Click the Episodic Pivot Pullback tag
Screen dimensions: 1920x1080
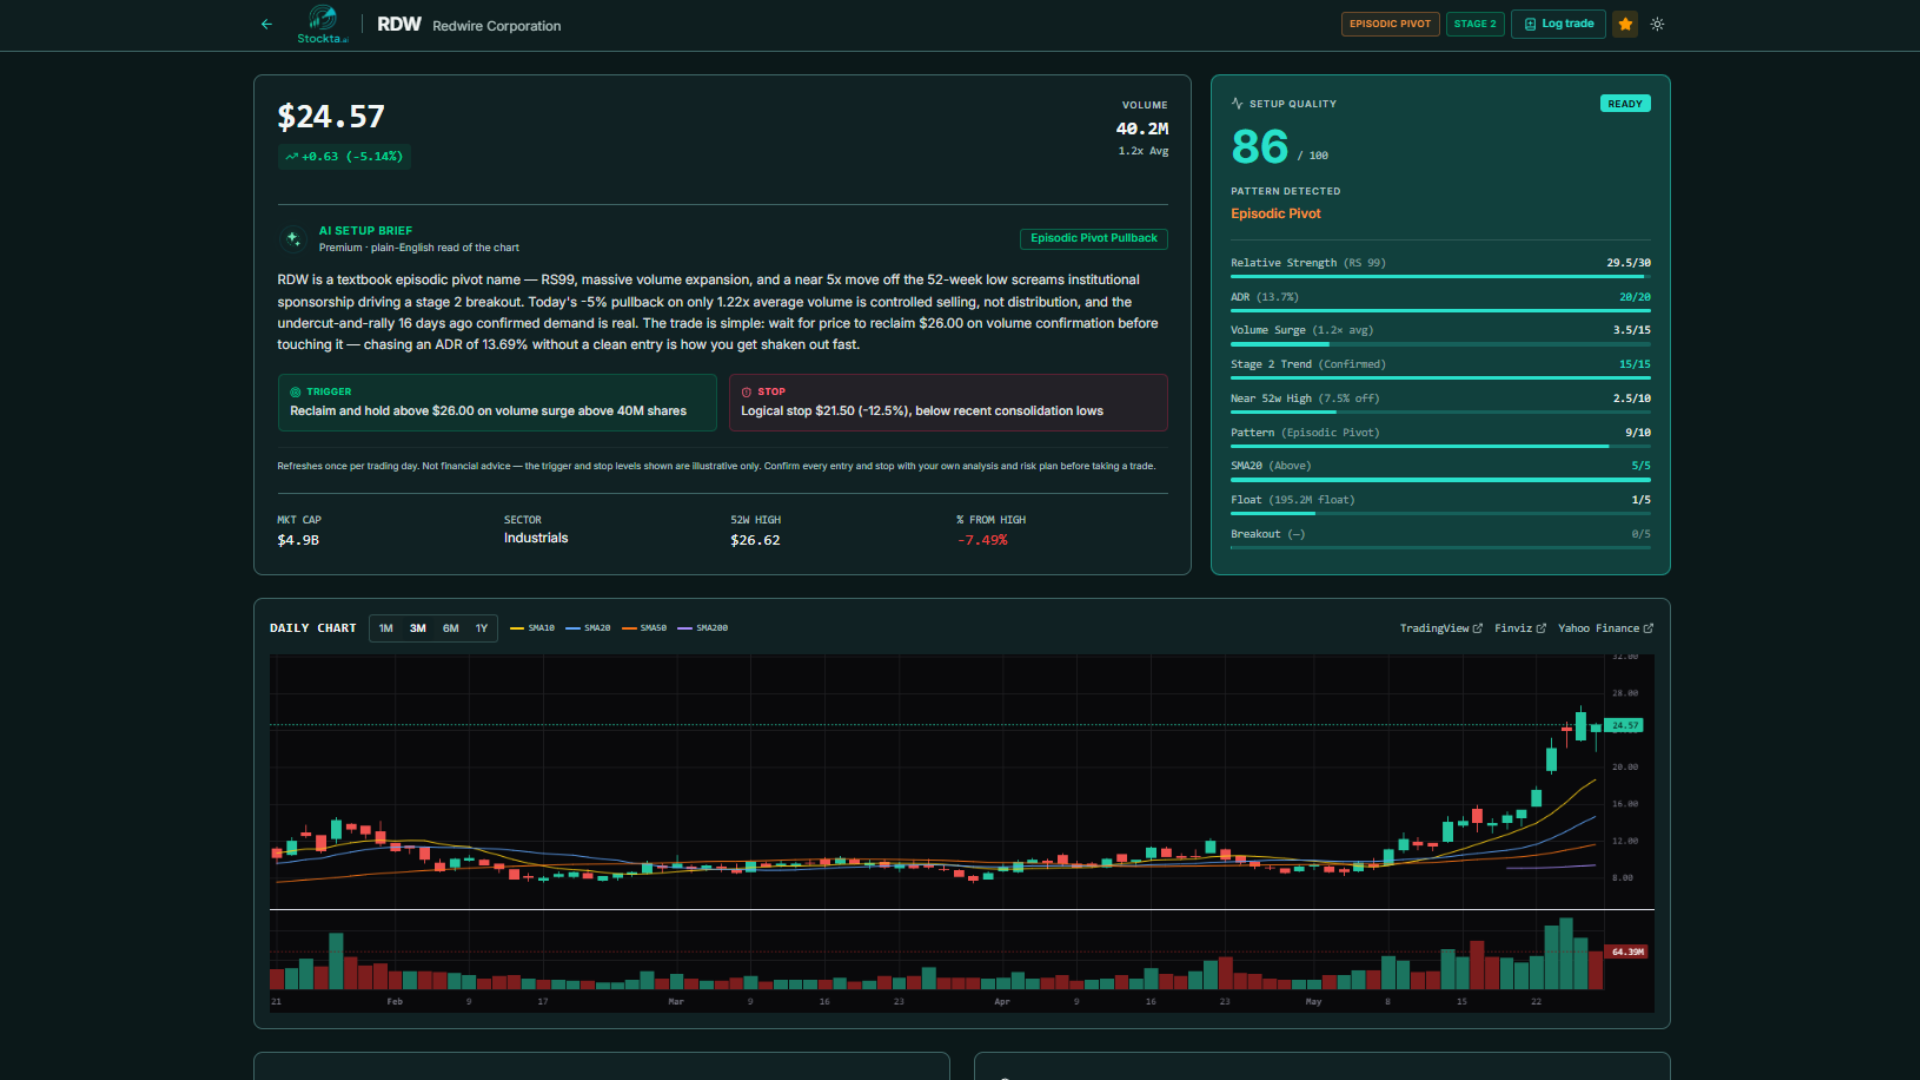click(x=1094, y=238)
